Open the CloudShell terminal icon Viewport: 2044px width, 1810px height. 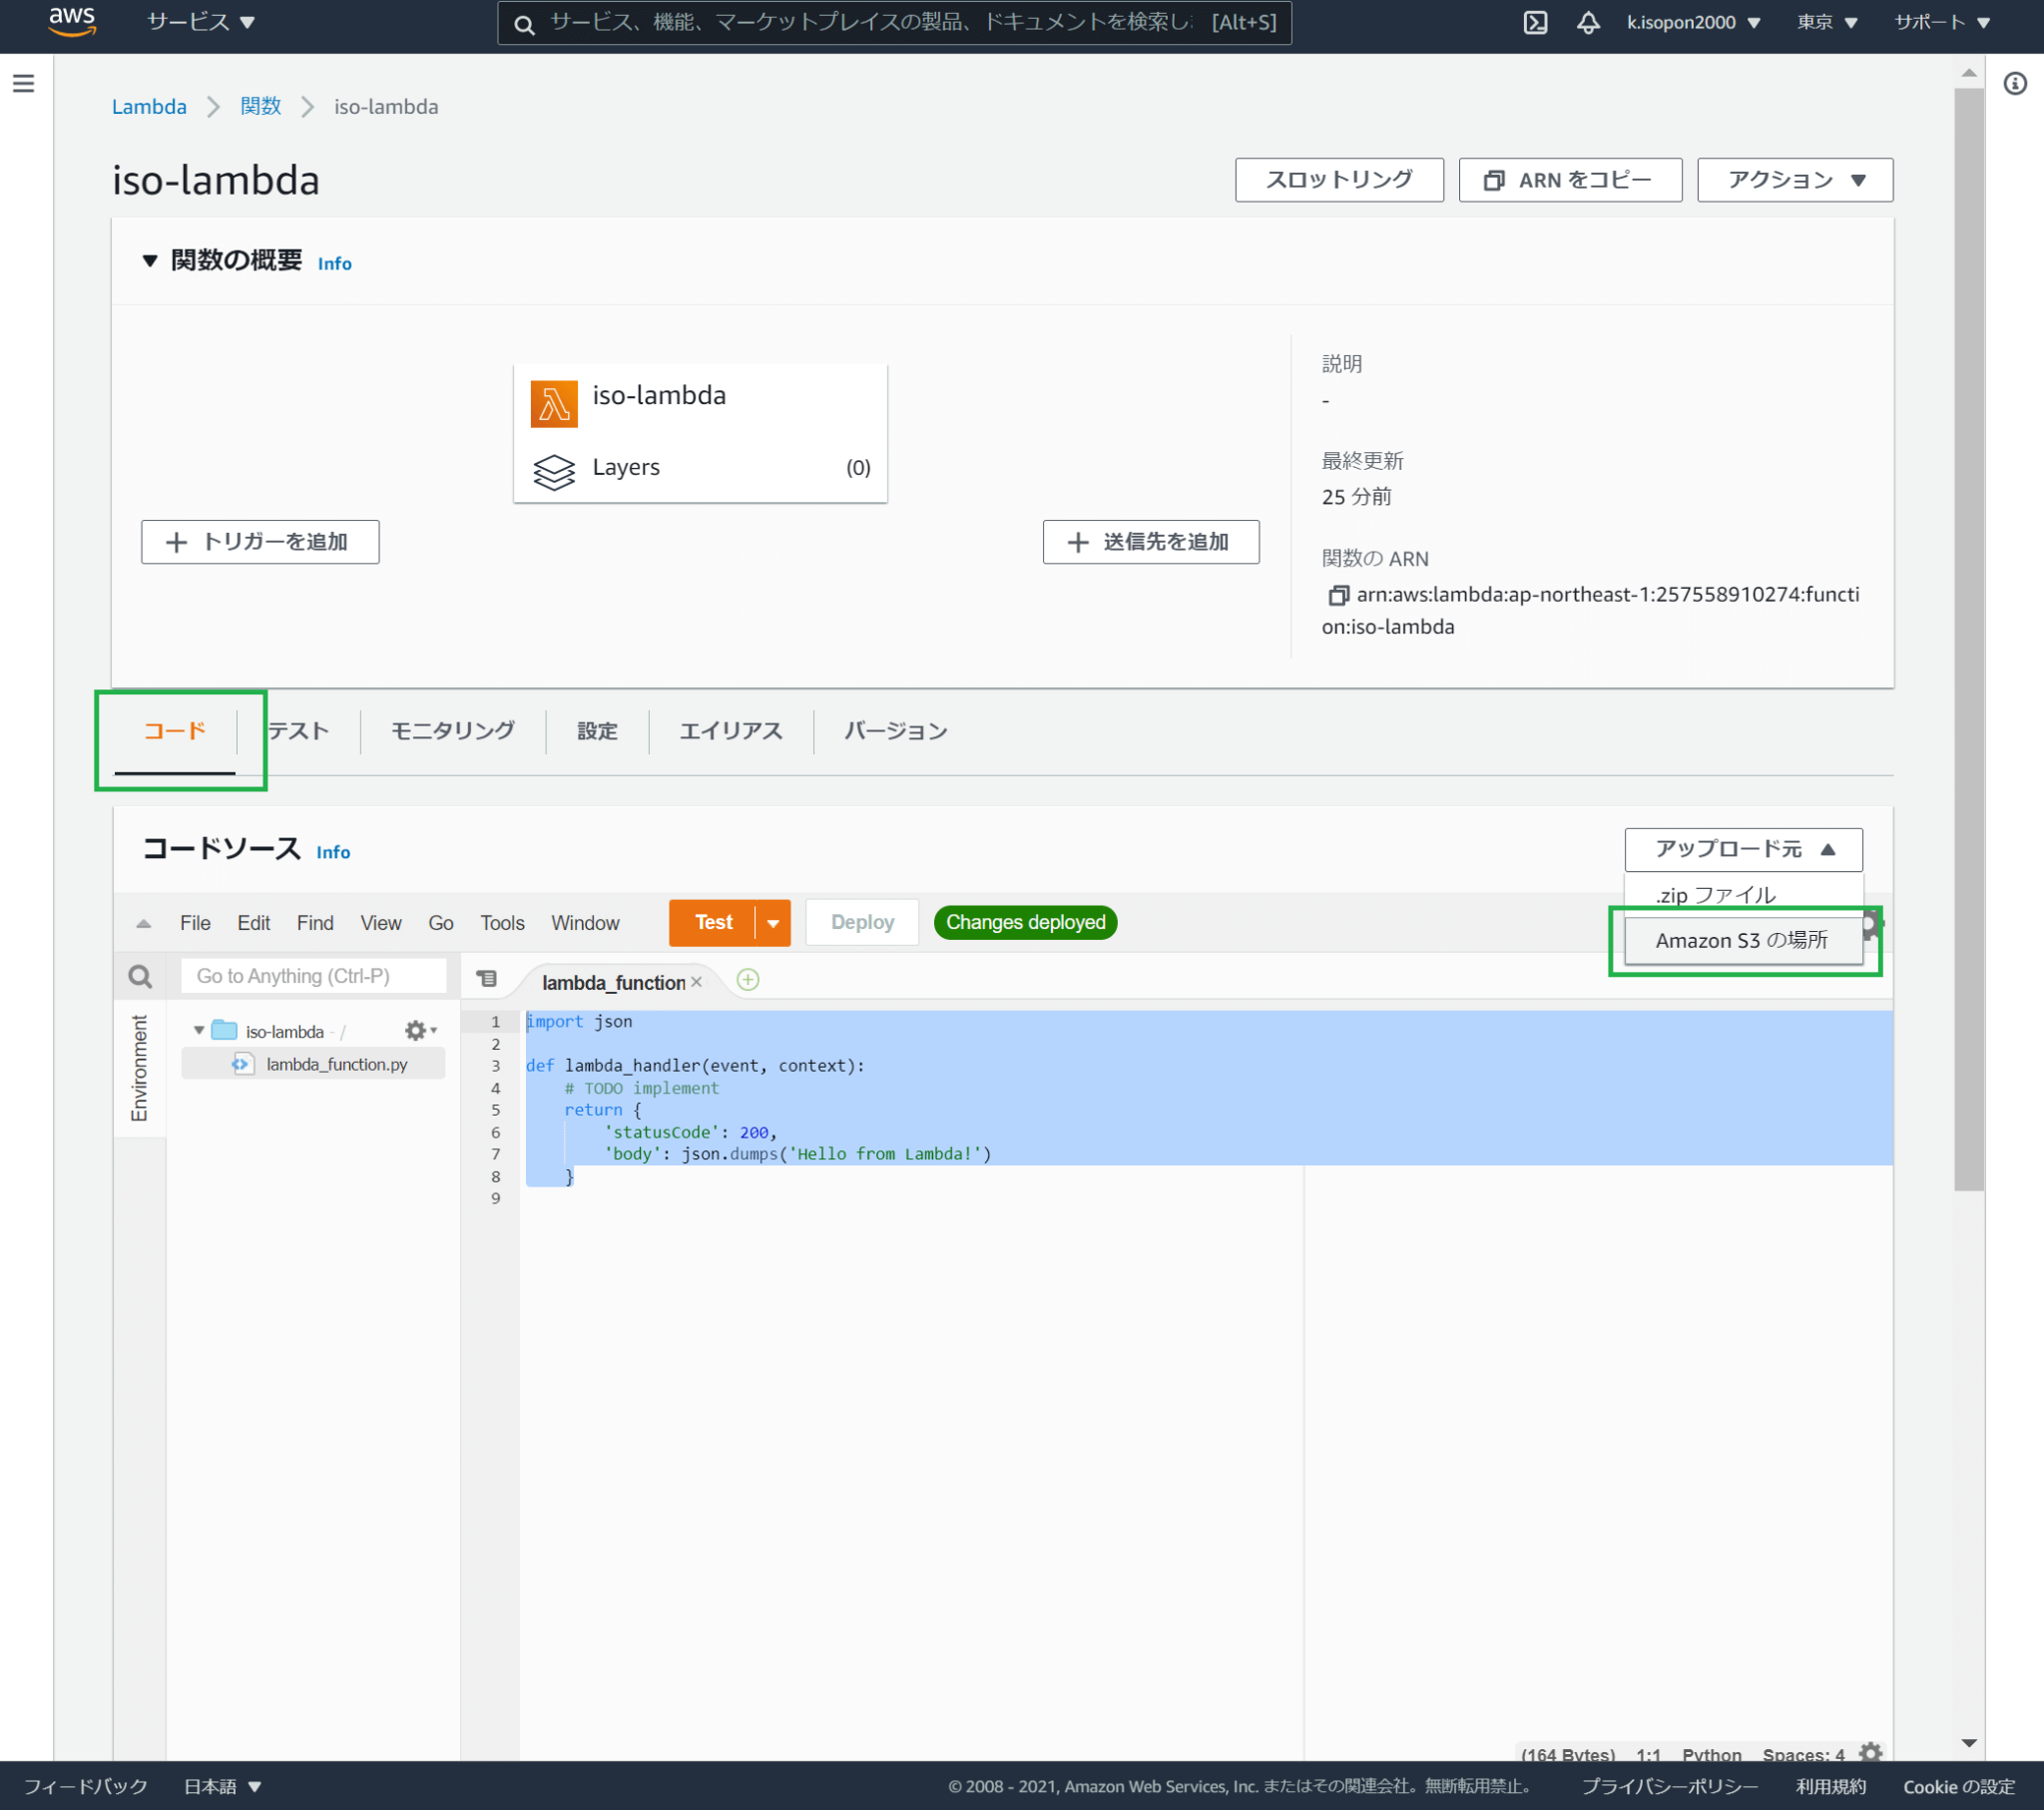pyautogui.click(x=1535, y=22)
